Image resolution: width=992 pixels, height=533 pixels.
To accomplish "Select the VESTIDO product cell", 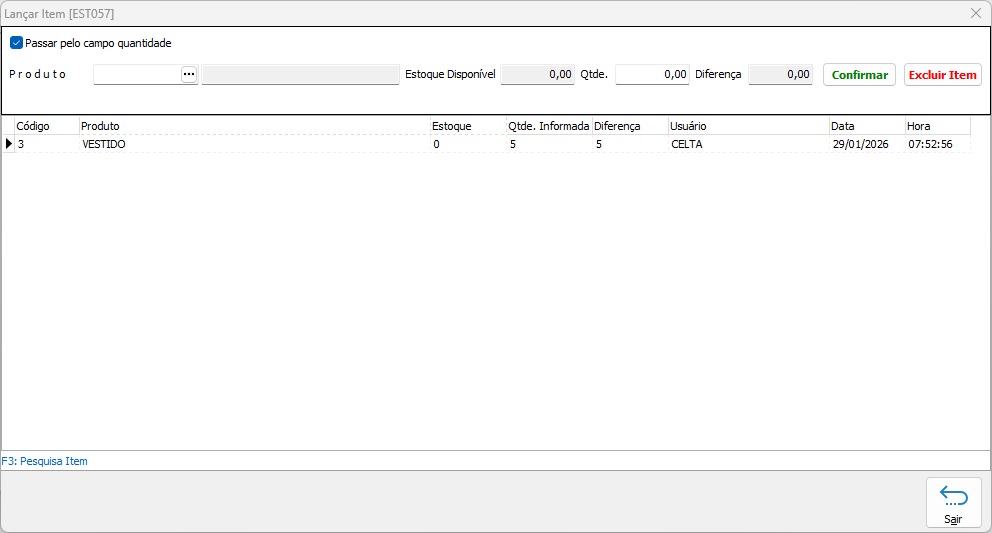I will click(104, 144).
